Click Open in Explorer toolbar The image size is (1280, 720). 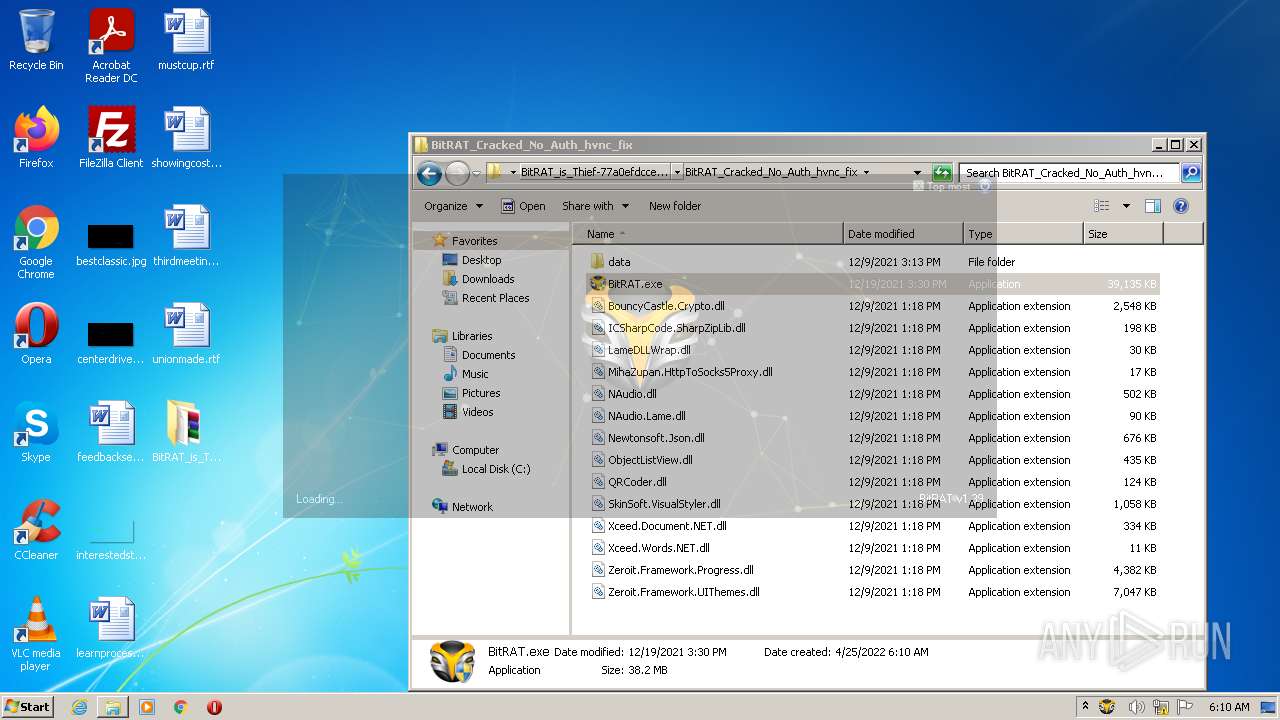click(523, 206)
